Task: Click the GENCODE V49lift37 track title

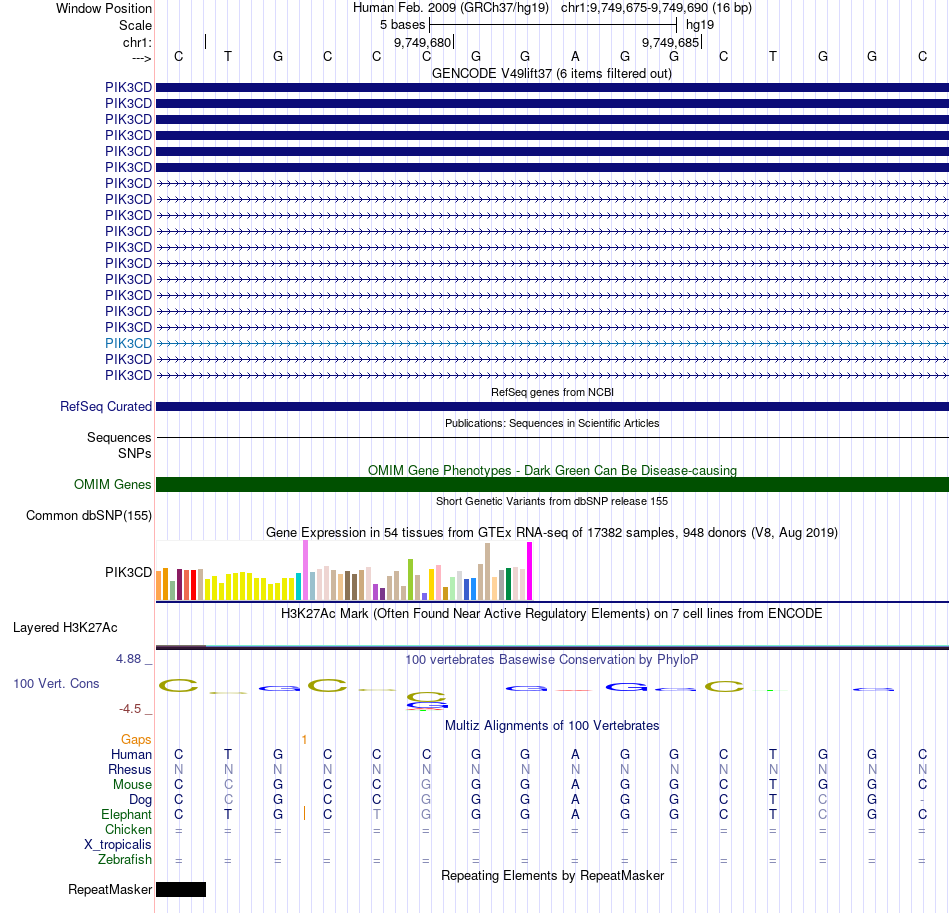Action: pos(552,74)
